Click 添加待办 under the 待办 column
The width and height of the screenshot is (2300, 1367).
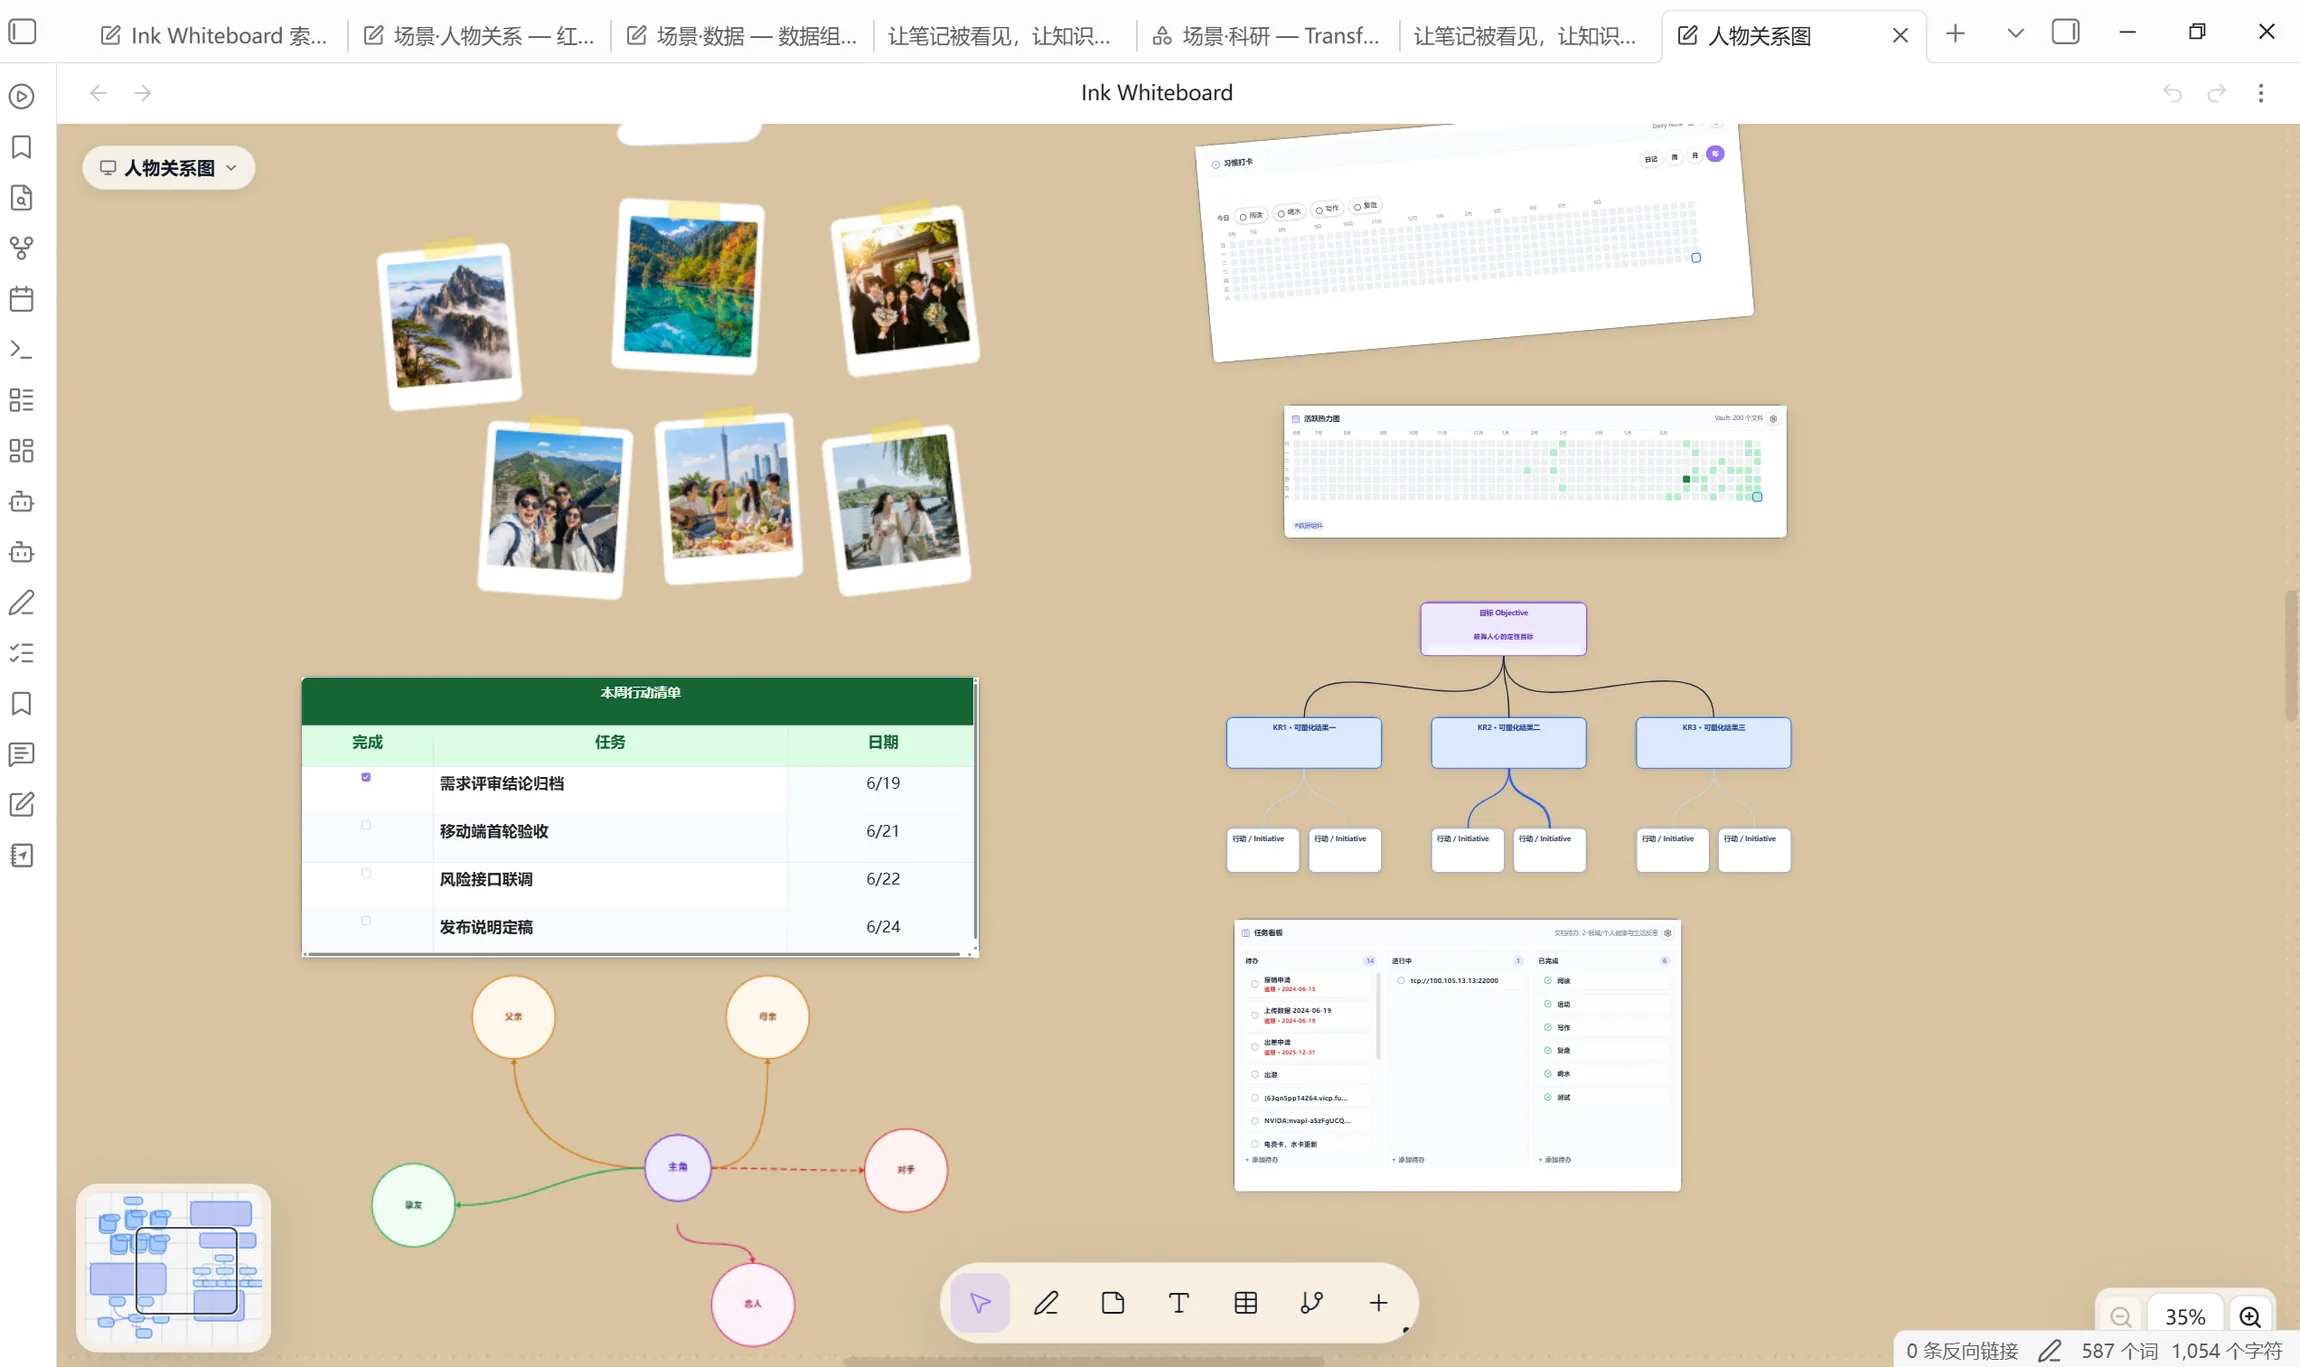tap(1262, 1160)
